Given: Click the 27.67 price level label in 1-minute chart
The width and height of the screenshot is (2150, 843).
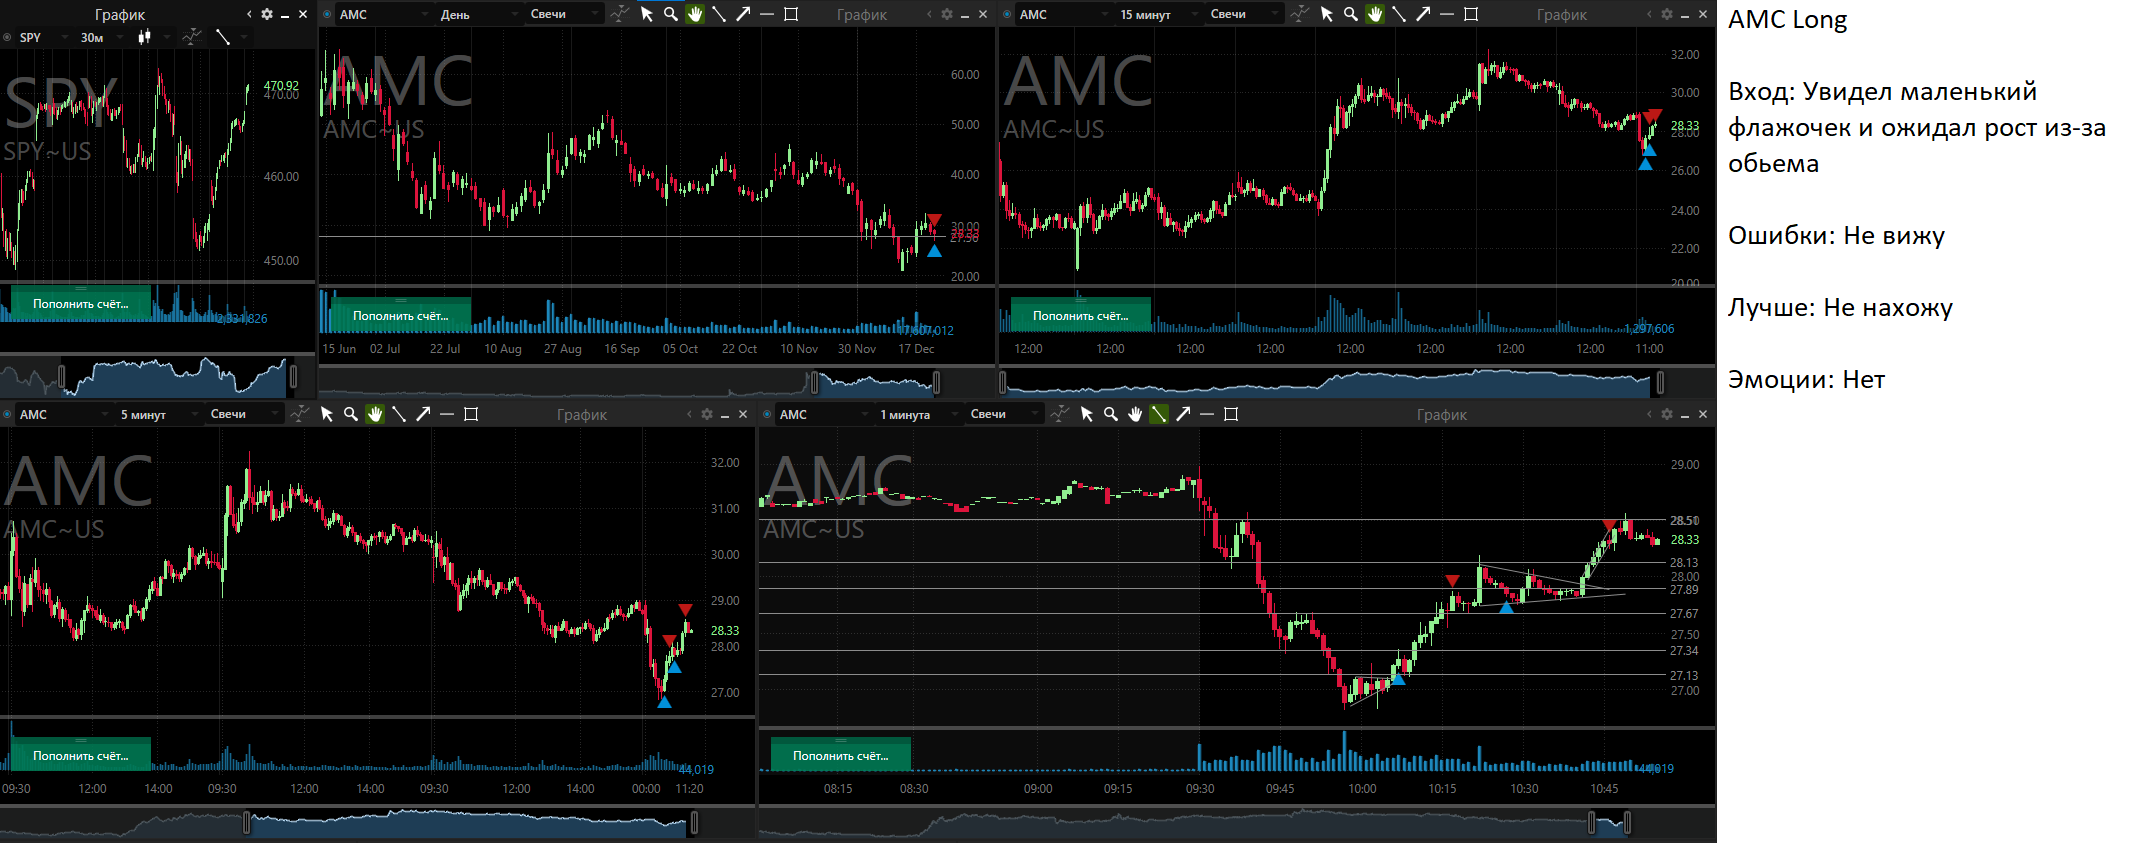Looking at the screenshot, I should [1685, 613].
